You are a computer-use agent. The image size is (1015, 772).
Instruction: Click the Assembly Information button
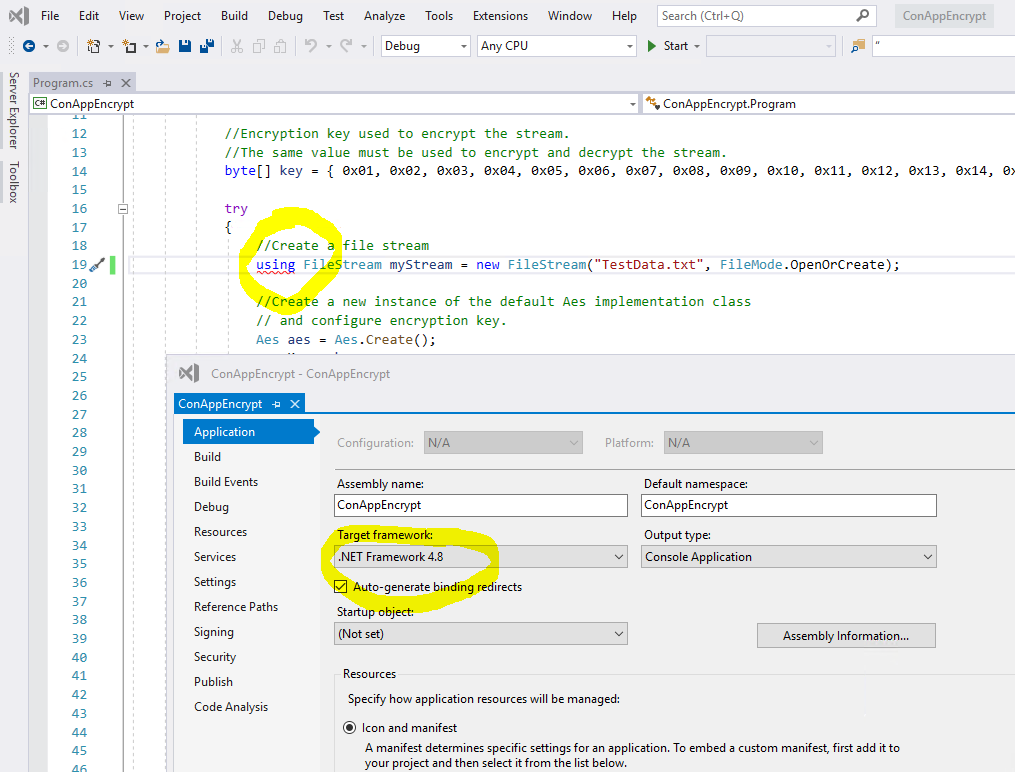(x=846, y=635)
